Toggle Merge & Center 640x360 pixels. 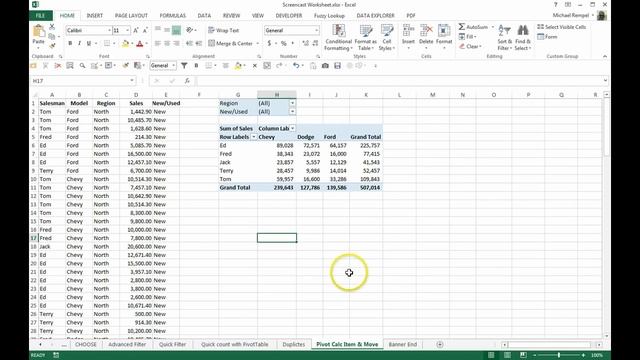click(x=231, y=43)
